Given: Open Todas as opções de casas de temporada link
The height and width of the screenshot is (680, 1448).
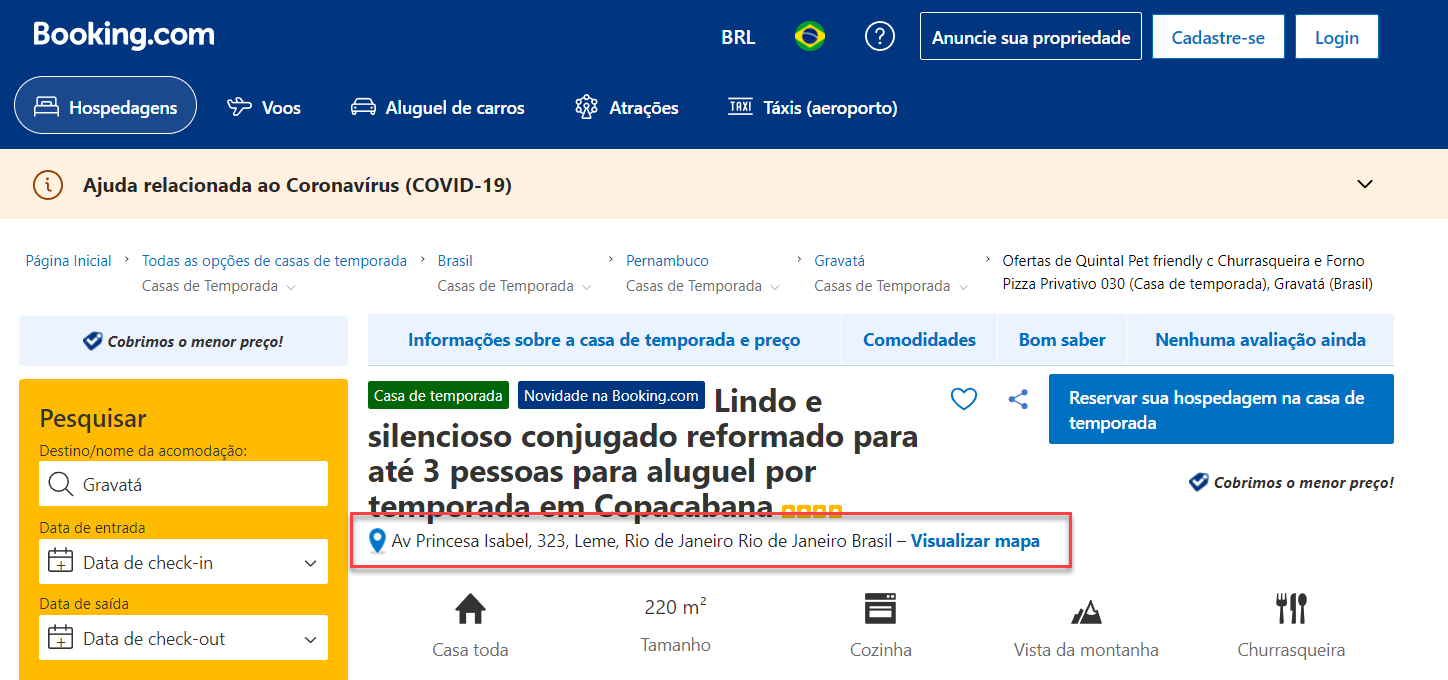Looking at the screenshot, I should coord(274,261).
